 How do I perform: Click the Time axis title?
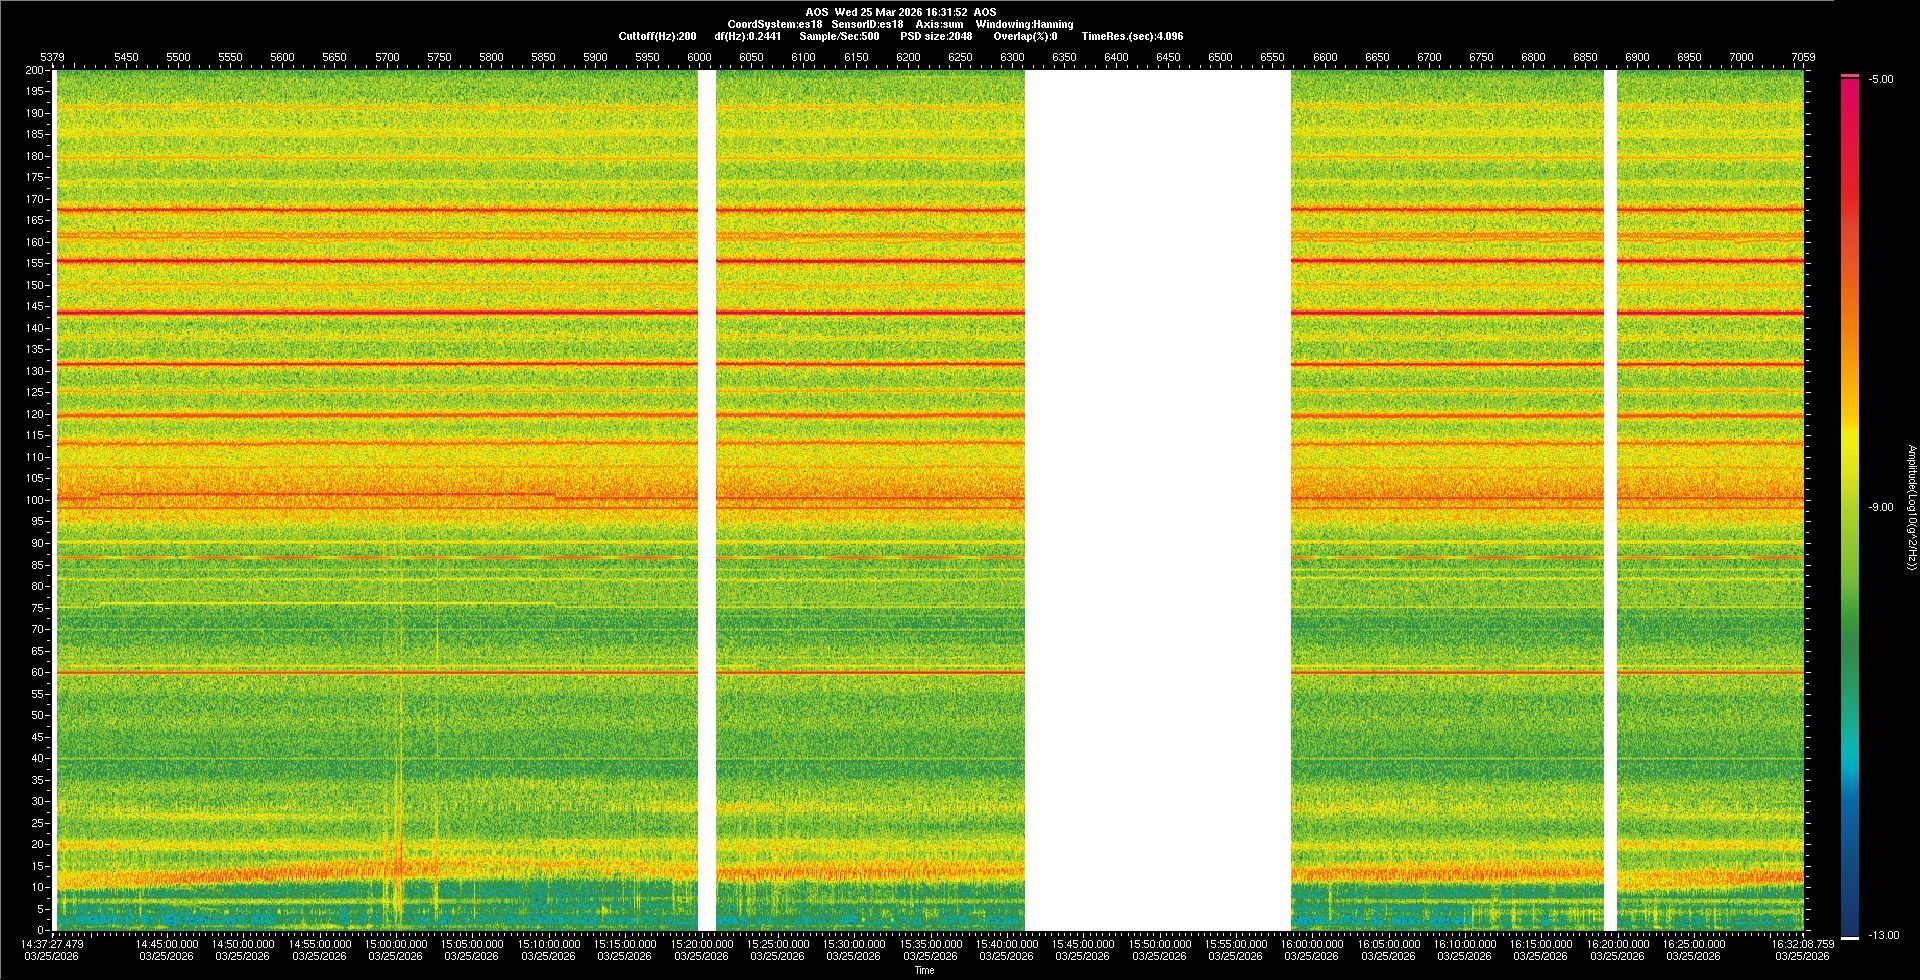(x=924, y=970)
